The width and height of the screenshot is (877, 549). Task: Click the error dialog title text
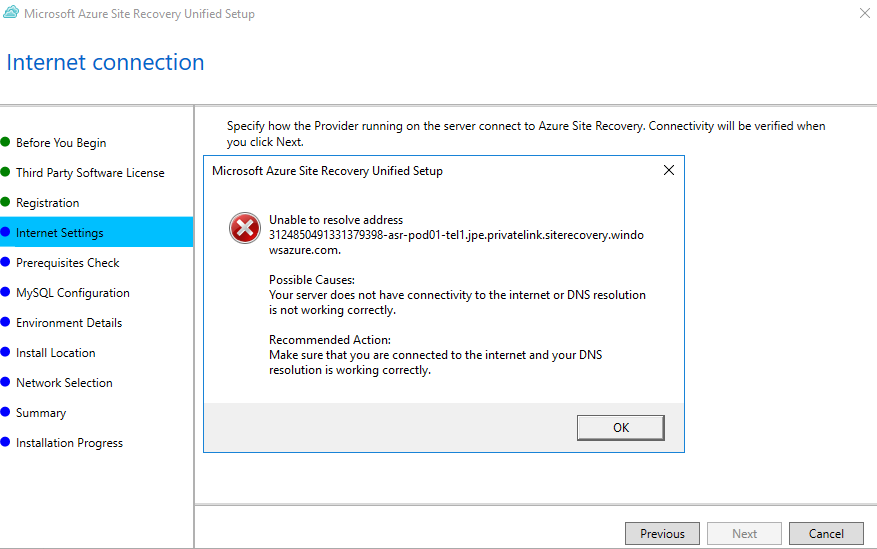pos(327,171)
